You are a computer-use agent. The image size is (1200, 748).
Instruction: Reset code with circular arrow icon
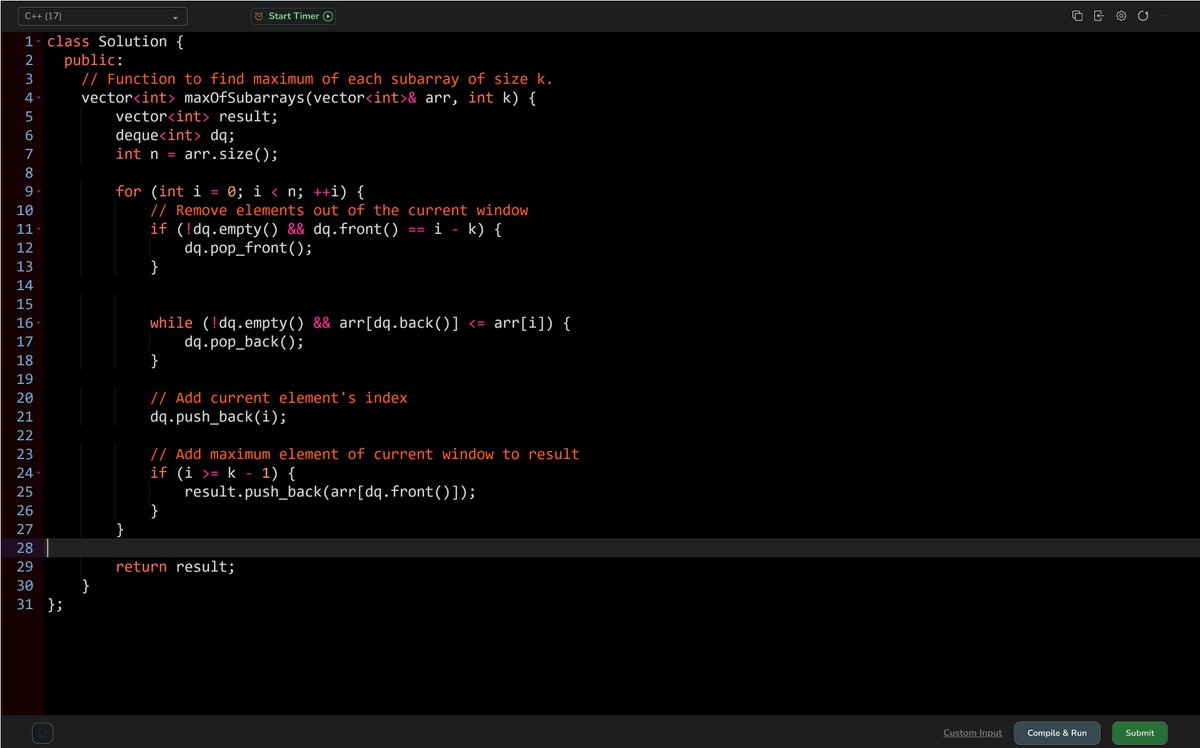coord(1143,16)
